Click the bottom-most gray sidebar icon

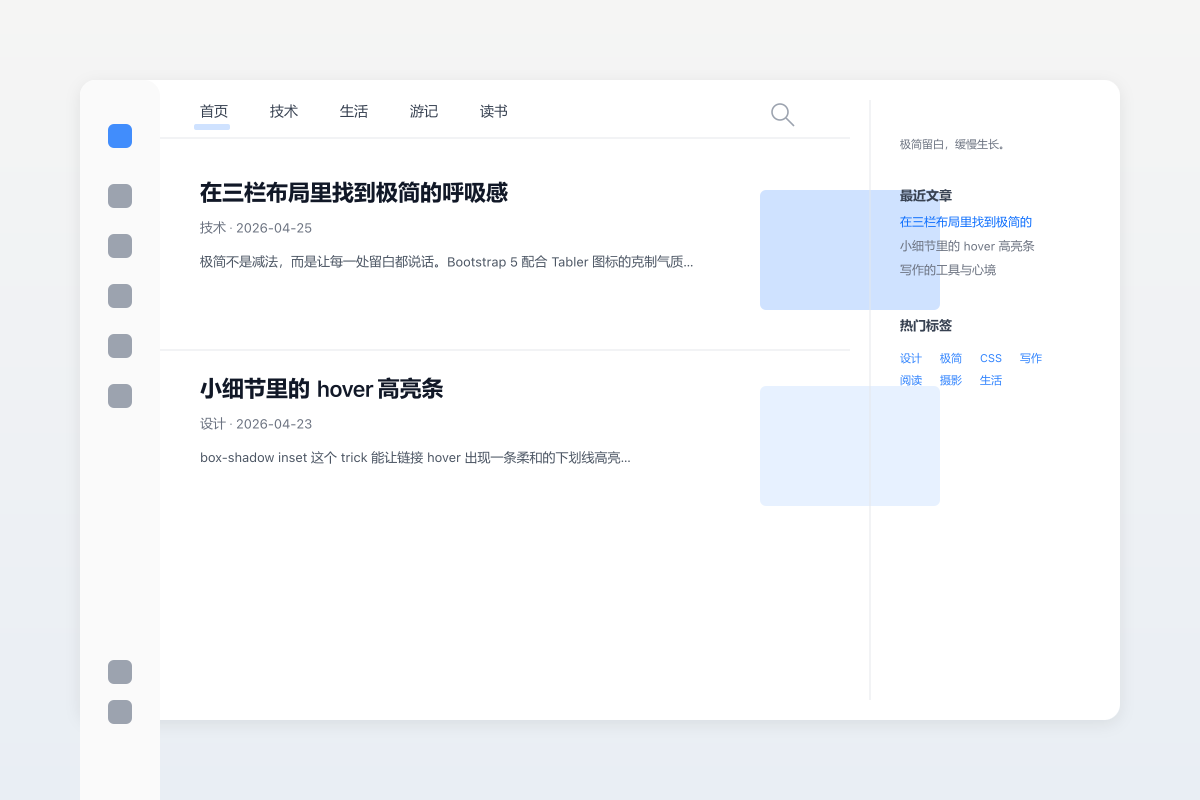coord(120,712)
